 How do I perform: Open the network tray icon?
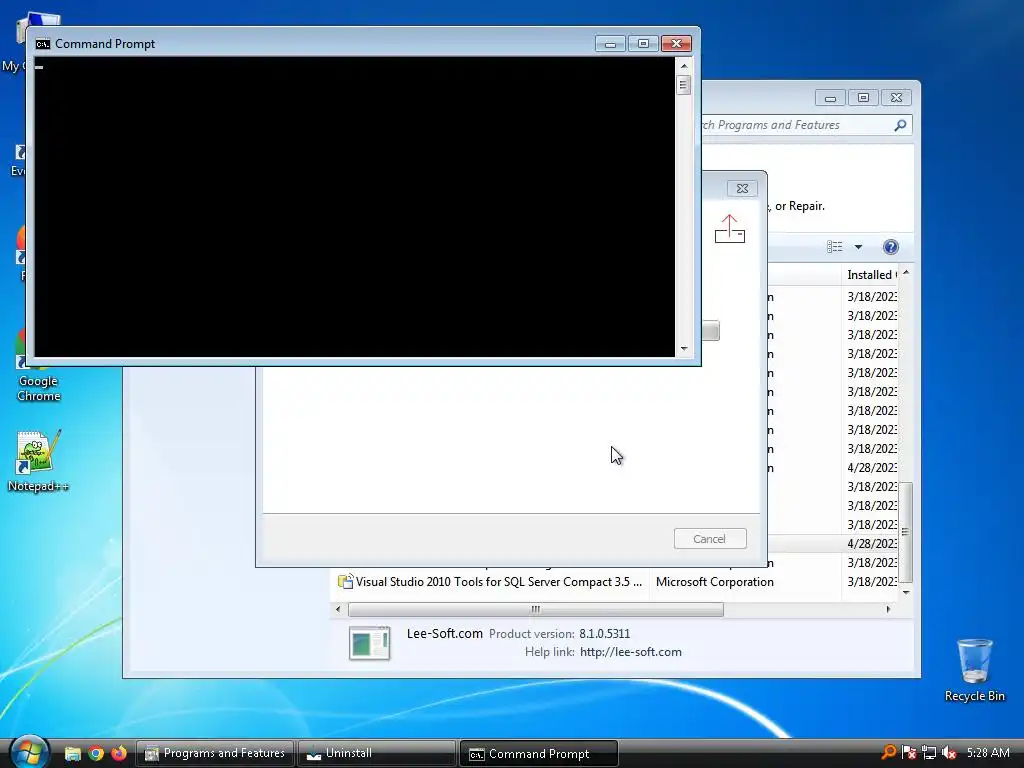pyautogui.click(x=929, y=753)
